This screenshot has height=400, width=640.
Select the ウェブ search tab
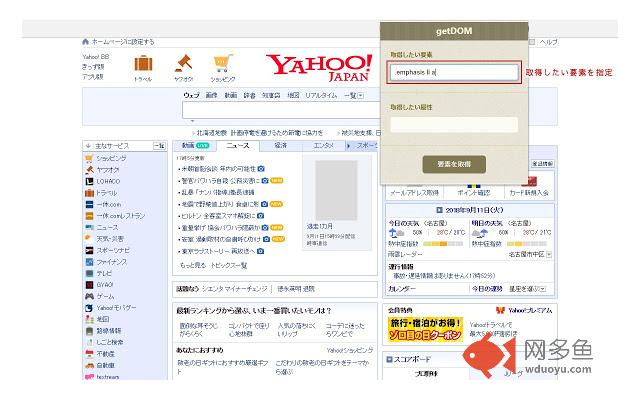(x=191, y=95)
